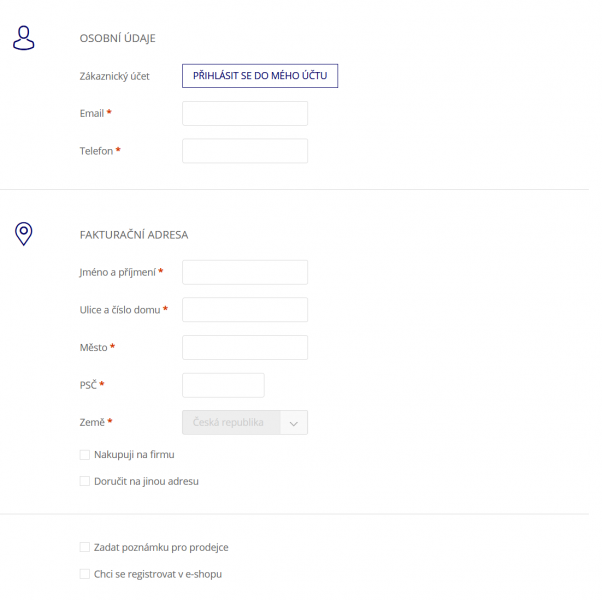Image resolution: width=602 pixels, height=600 pixels.
Task: Focus the Email input field
Action: (x=245, y=114)
